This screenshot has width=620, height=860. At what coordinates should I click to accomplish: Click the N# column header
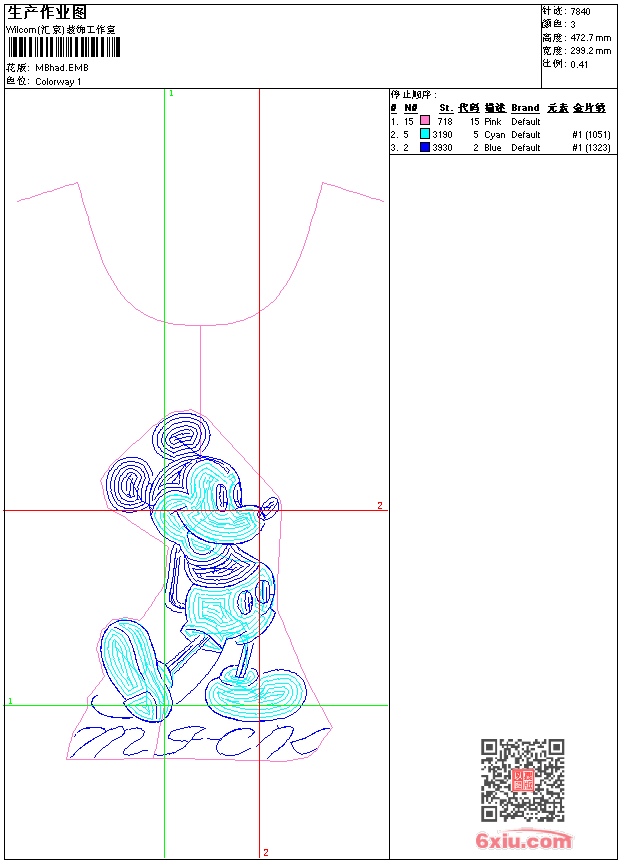click(x=410, y=108)
